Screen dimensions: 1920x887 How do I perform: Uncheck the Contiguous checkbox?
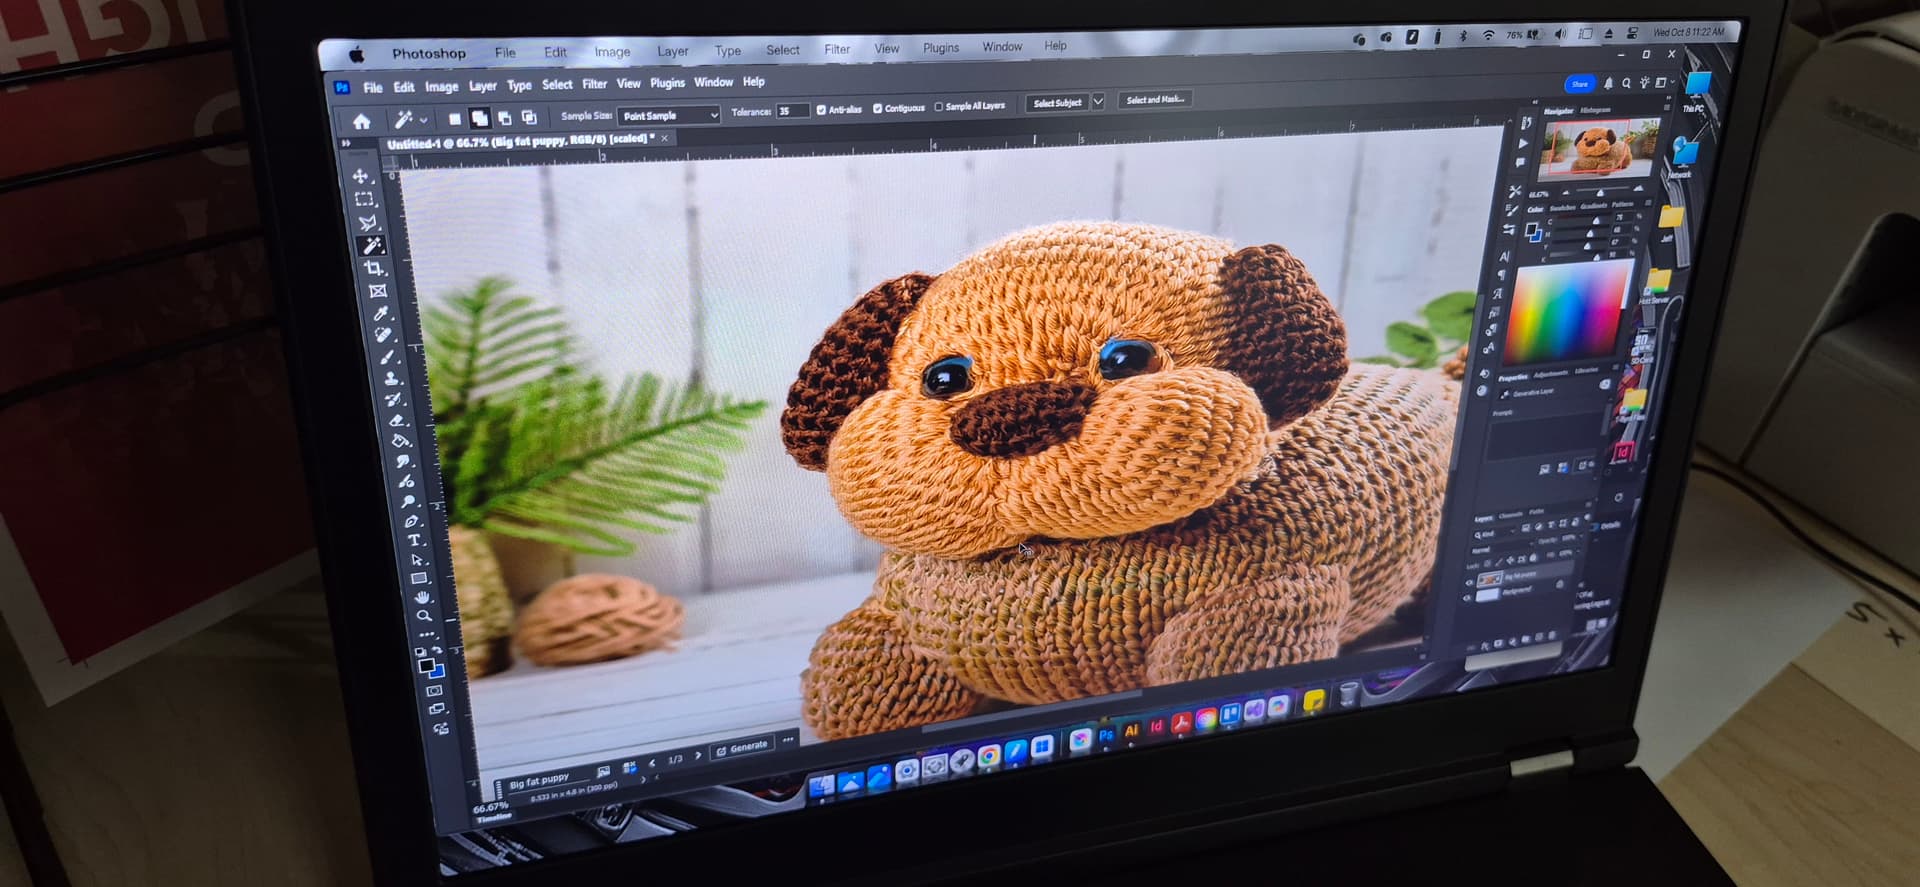point(877,108)
